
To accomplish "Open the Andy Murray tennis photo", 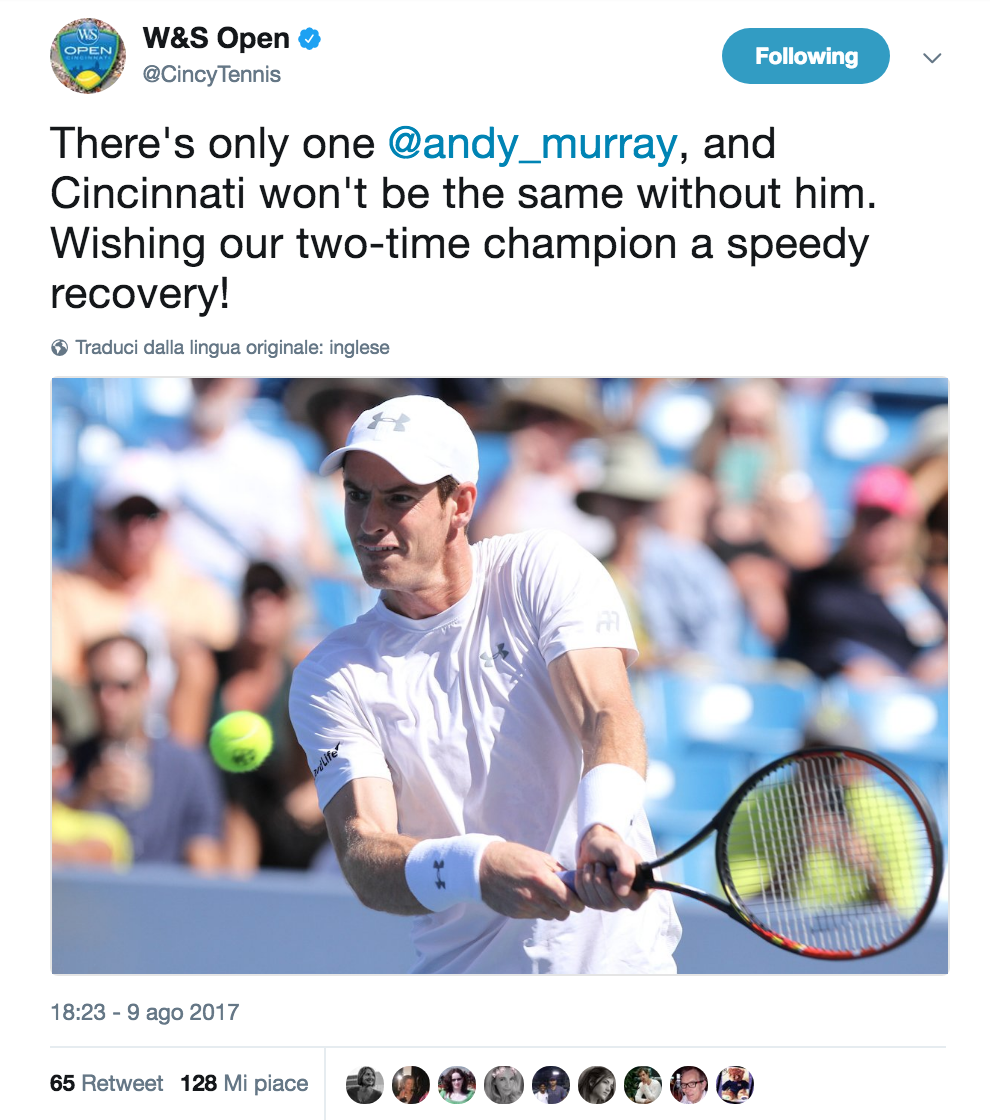I will click(x=500, y=675).
